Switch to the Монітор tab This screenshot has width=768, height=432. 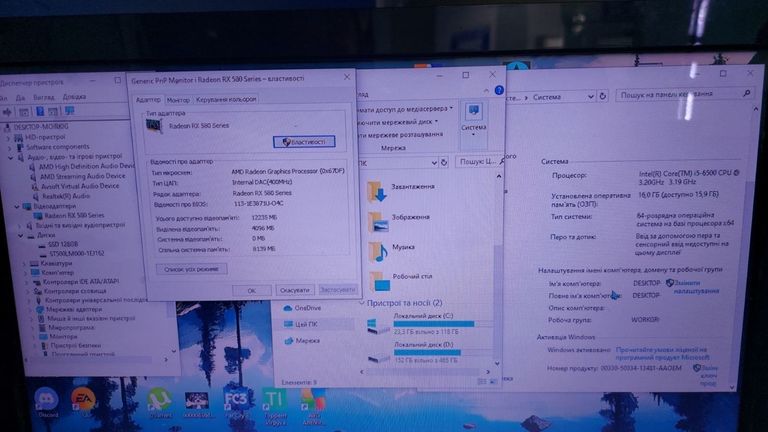[x=178, y=99]
